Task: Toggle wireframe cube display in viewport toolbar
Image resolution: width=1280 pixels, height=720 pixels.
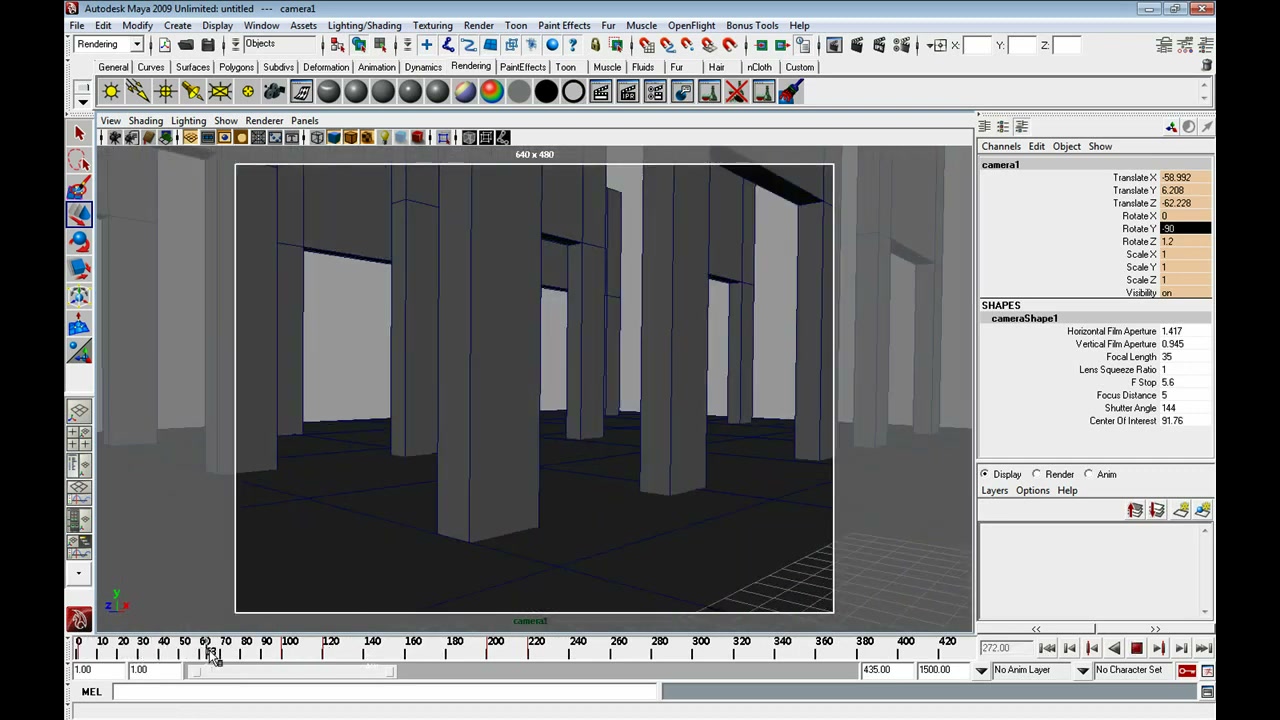Action: (x=317, y=138)
